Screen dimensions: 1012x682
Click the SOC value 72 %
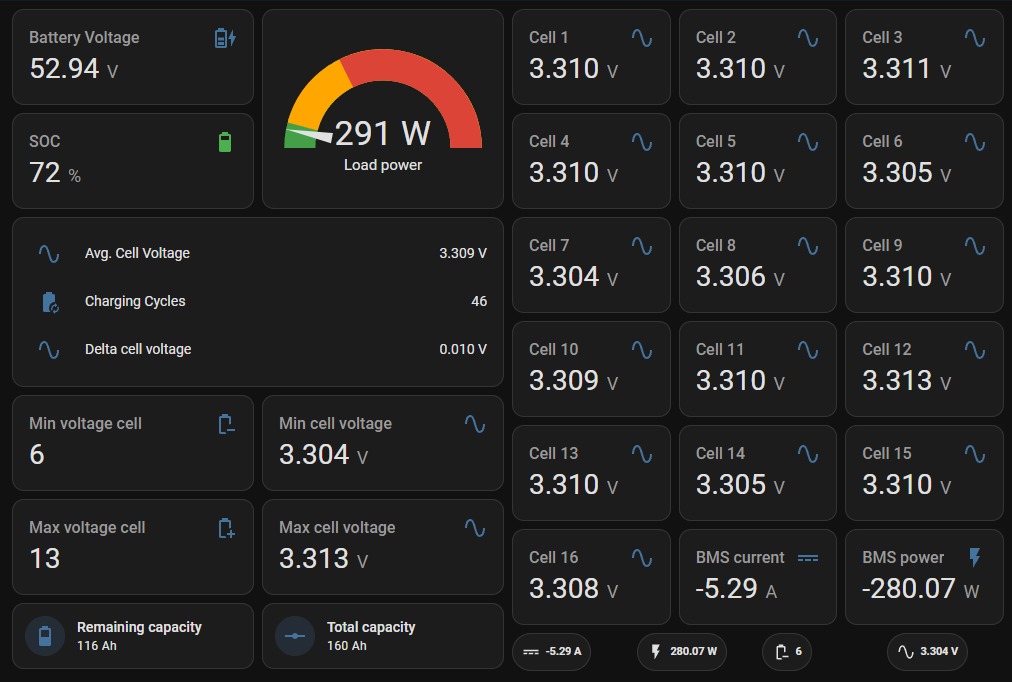point(56,173)
